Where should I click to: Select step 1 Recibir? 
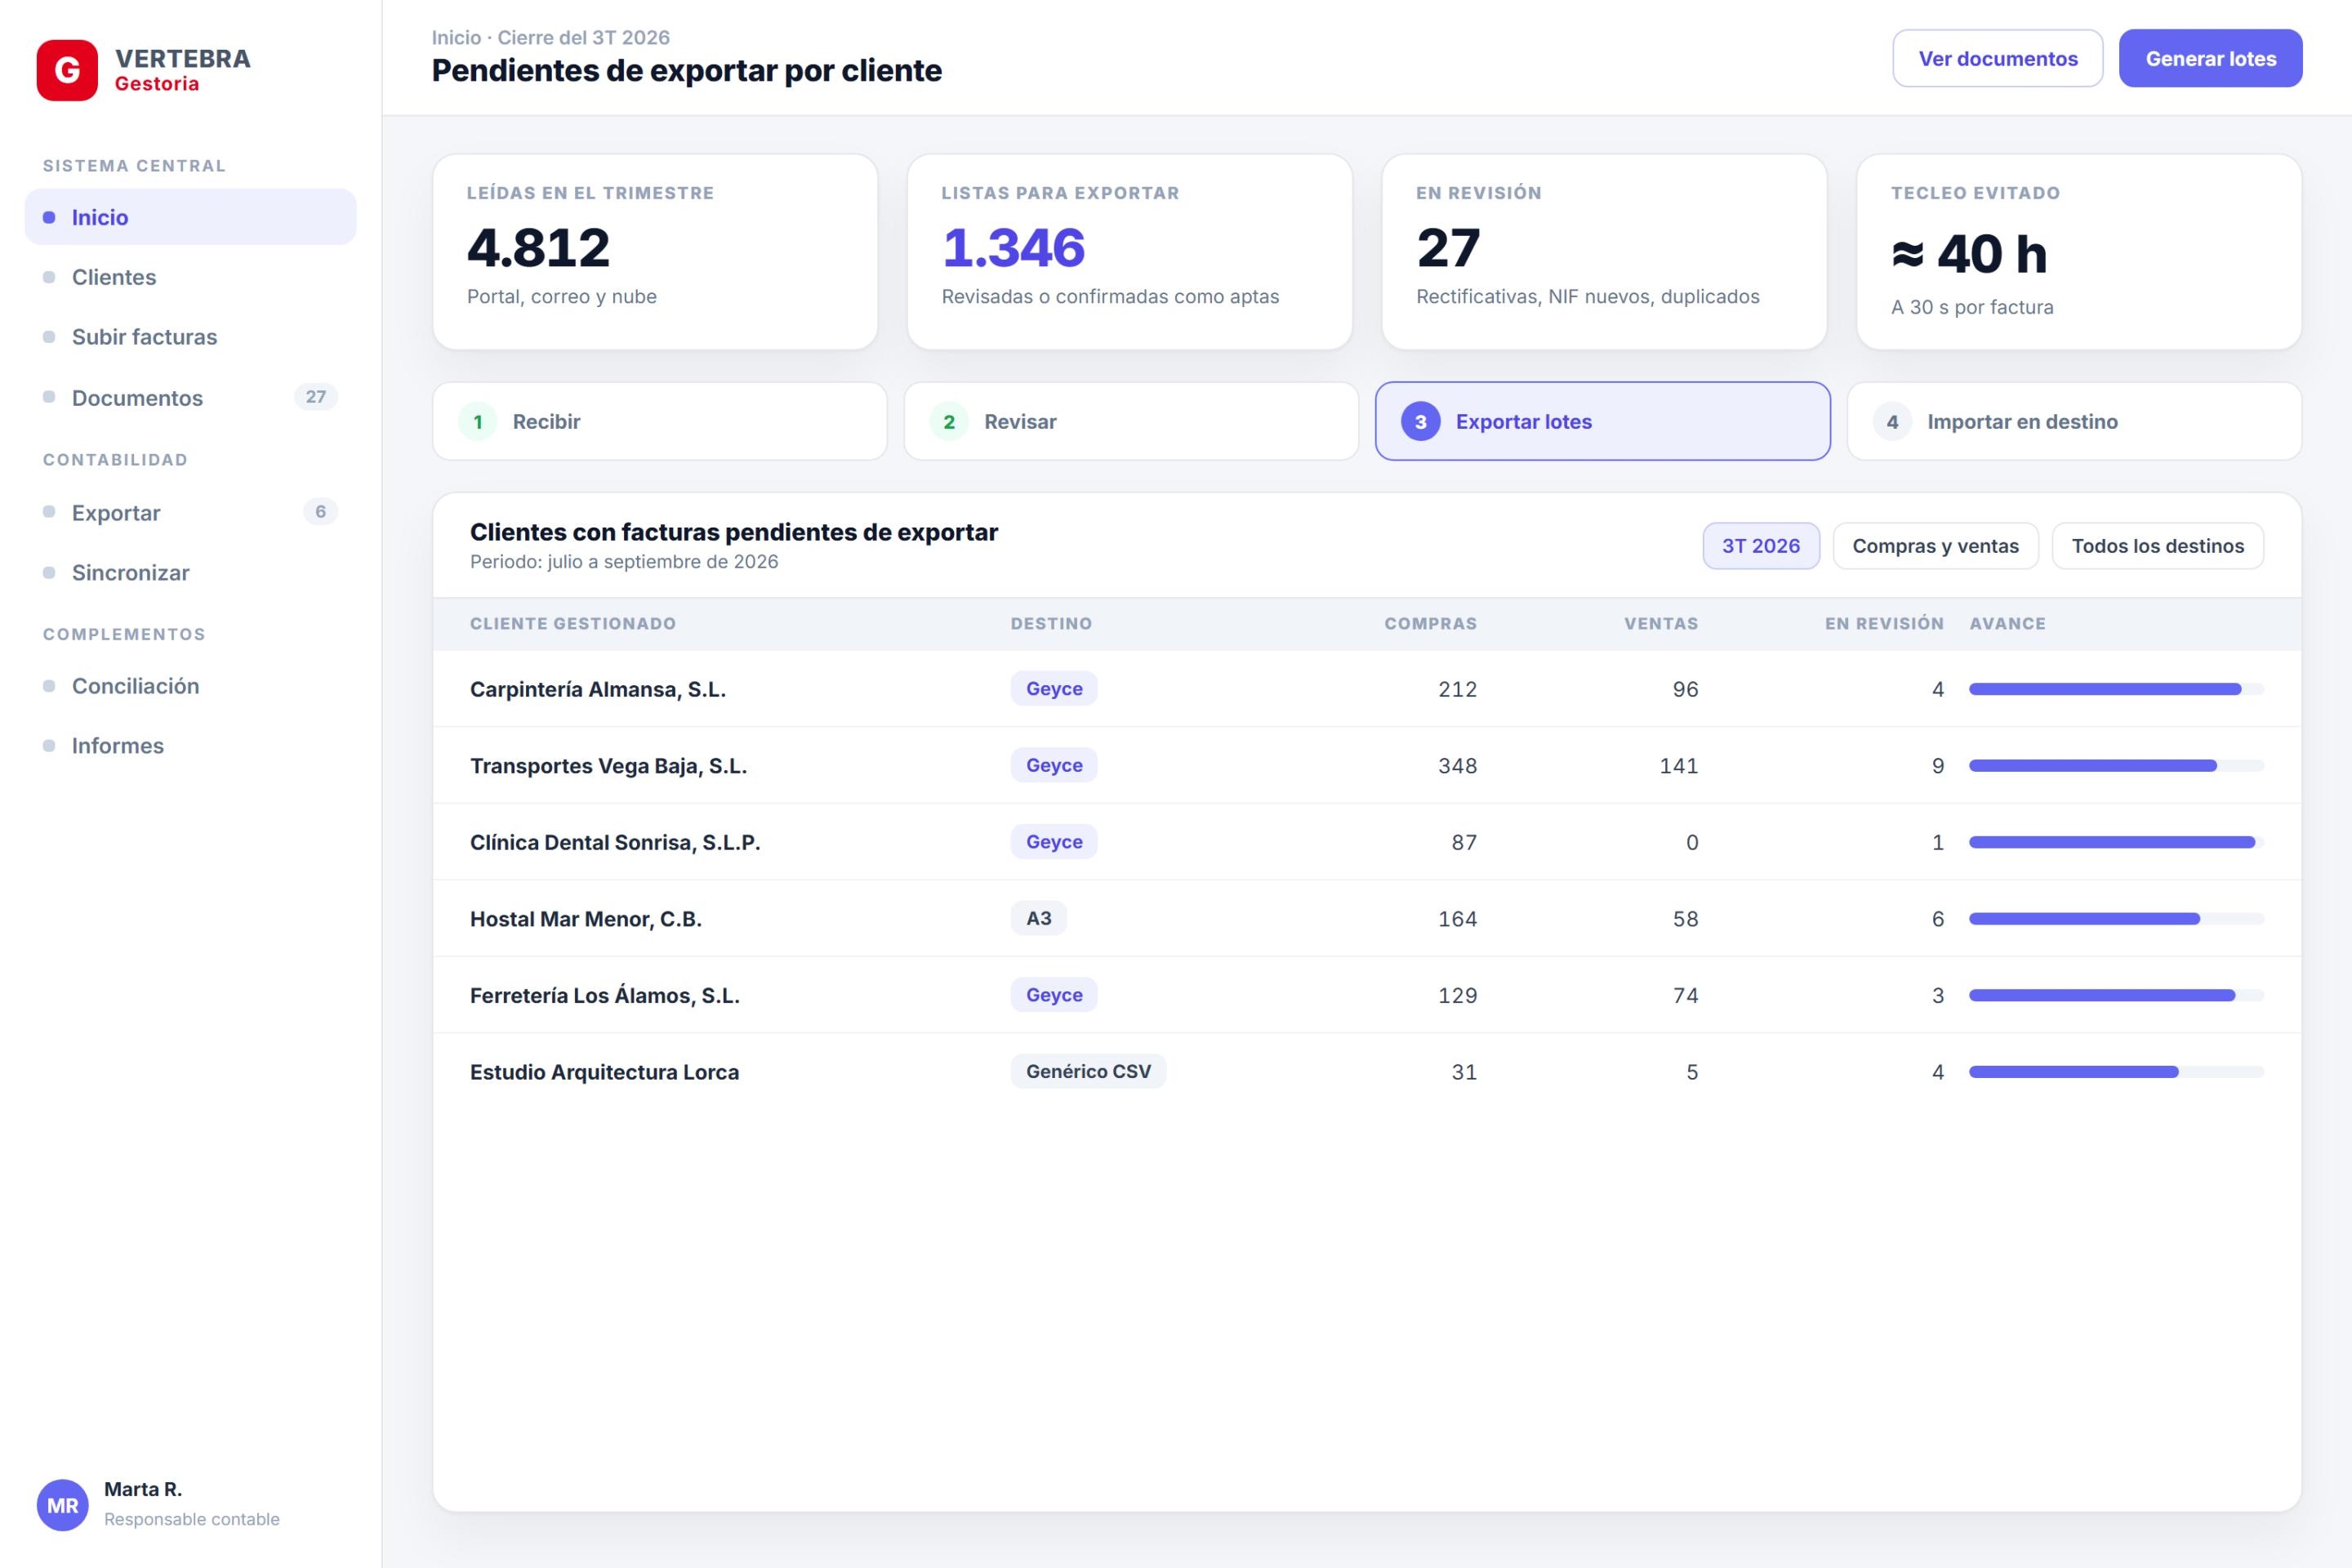pos(660,421)
